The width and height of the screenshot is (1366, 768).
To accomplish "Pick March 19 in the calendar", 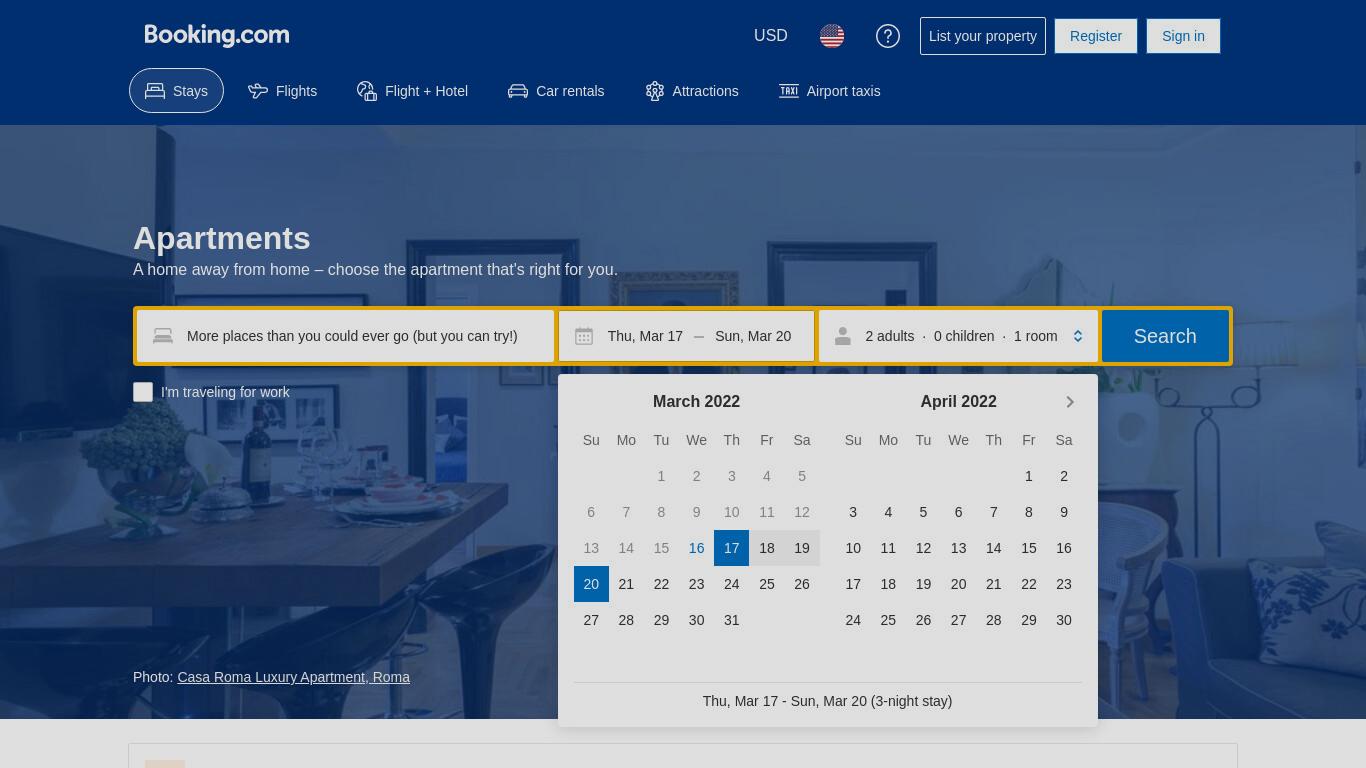I will [x=802, y=548].
